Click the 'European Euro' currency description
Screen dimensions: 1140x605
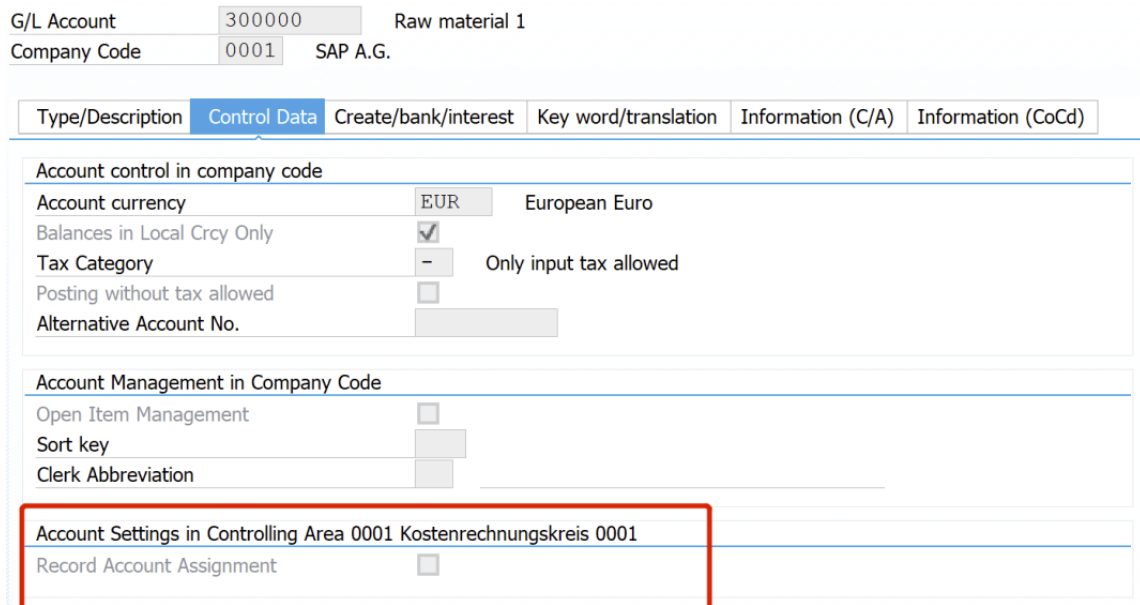click(589, 202)
